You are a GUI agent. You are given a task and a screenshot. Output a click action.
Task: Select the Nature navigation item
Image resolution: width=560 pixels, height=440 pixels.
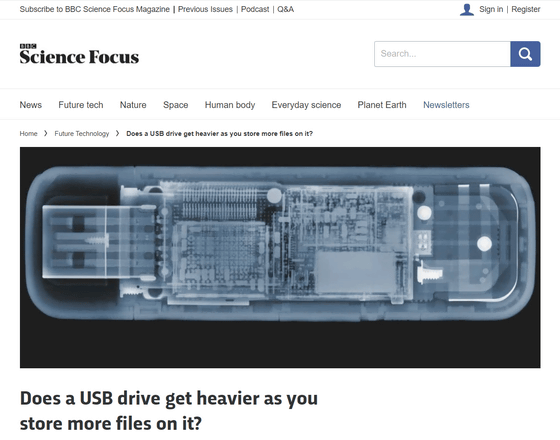(x=133, y=105)
